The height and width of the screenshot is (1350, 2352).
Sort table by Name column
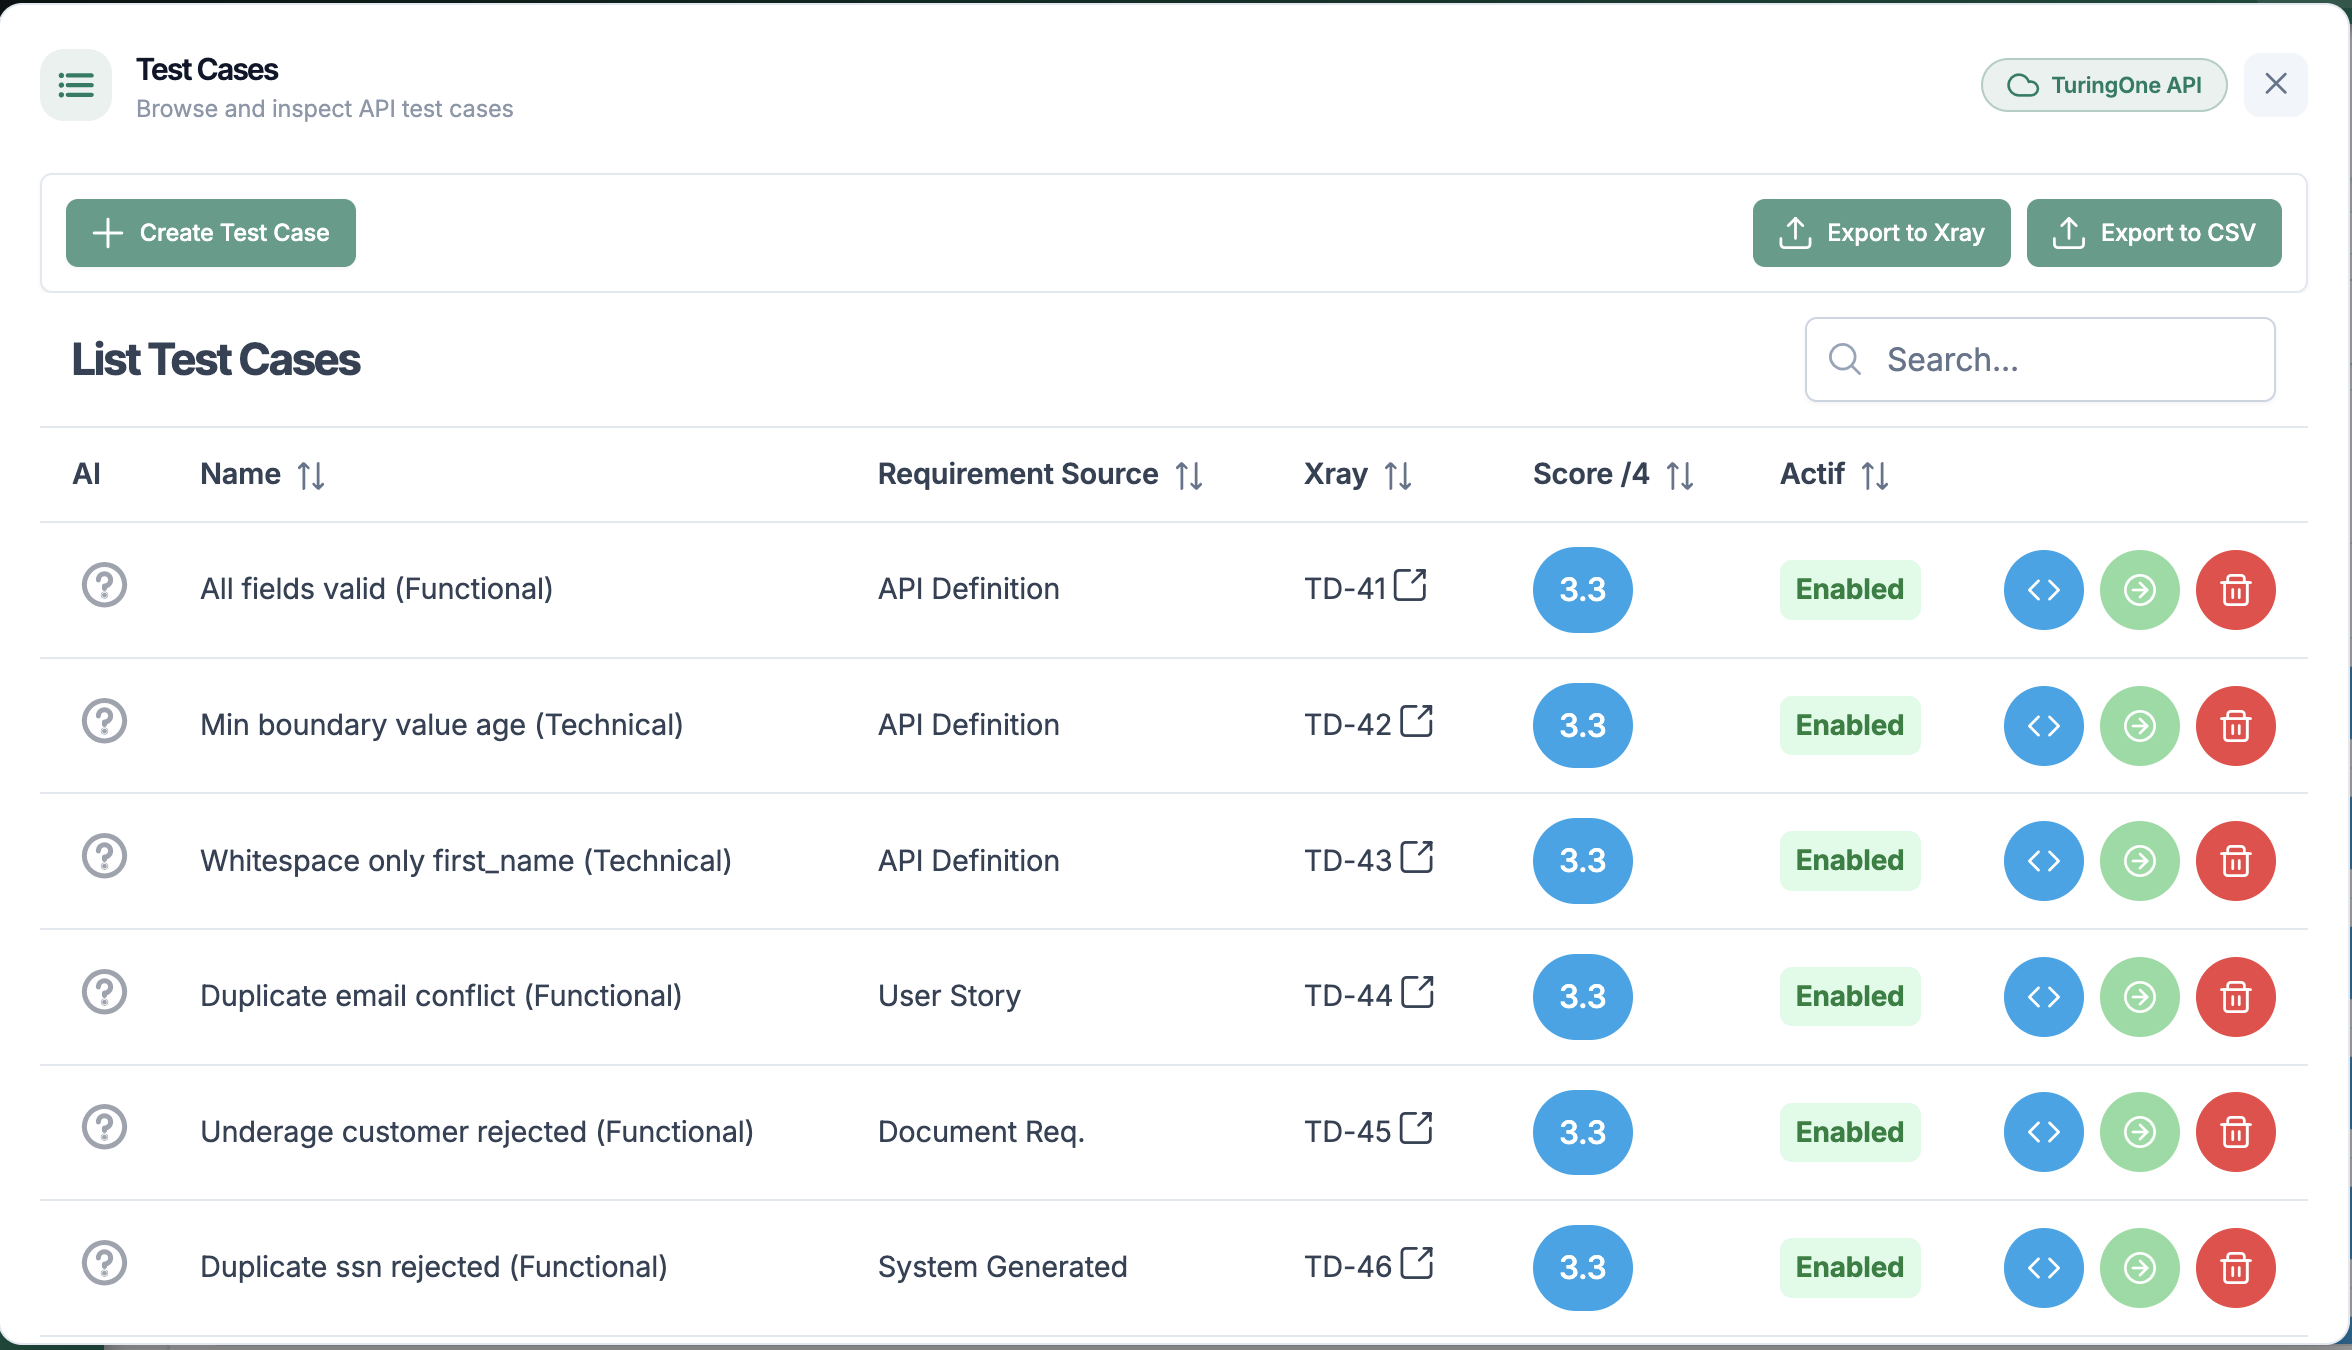[x=312, y=474]
